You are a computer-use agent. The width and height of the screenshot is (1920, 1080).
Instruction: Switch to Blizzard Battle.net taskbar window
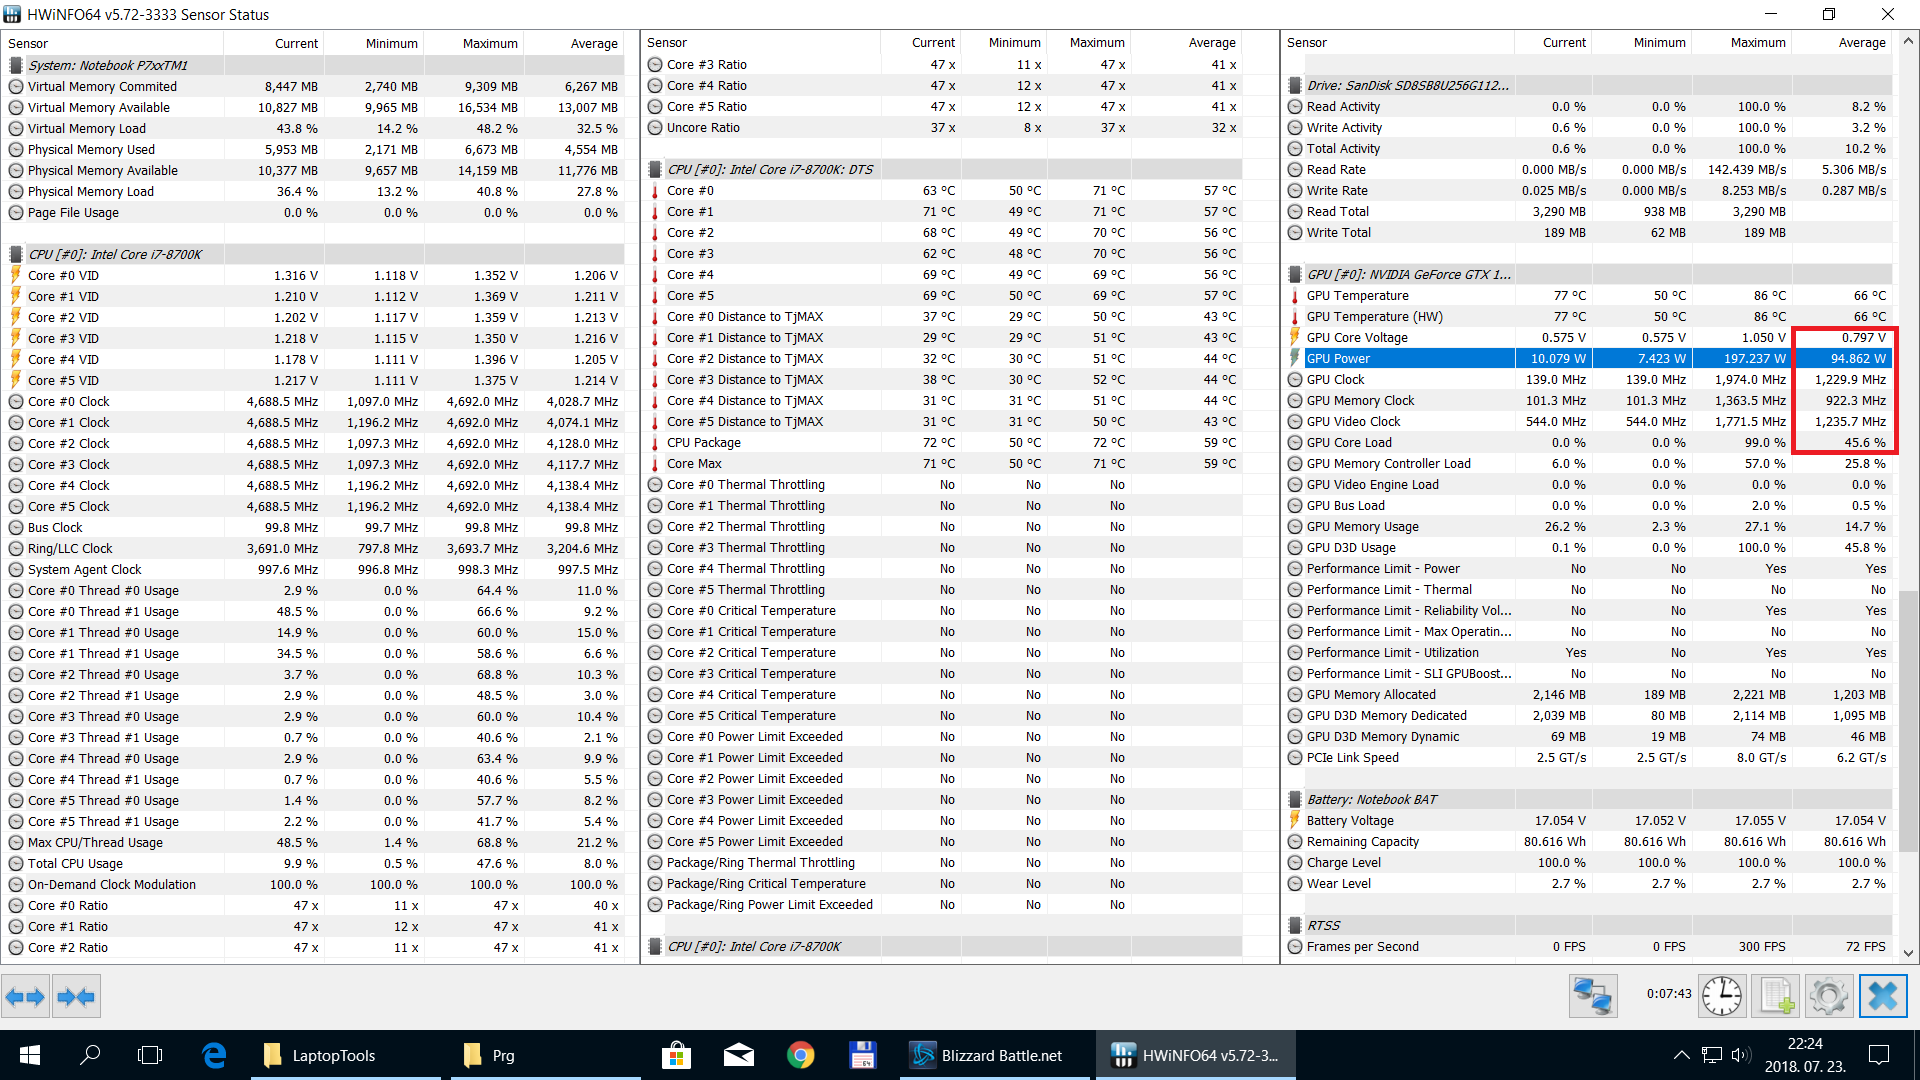pyautogui.click(x=995, y=1055)
